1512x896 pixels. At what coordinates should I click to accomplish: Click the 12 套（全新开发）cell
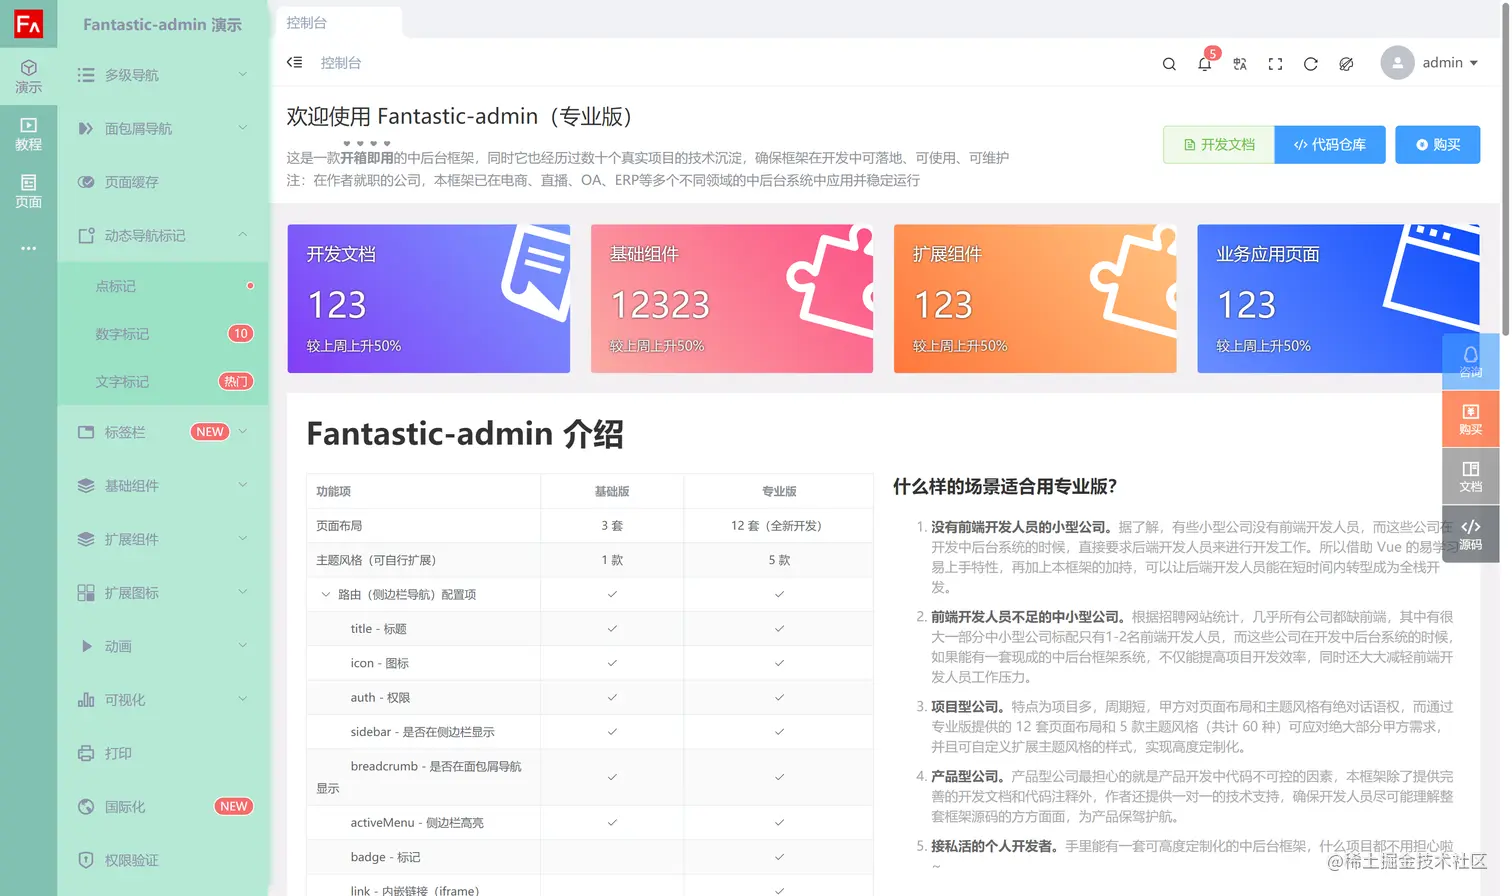(x=779, y=526)
